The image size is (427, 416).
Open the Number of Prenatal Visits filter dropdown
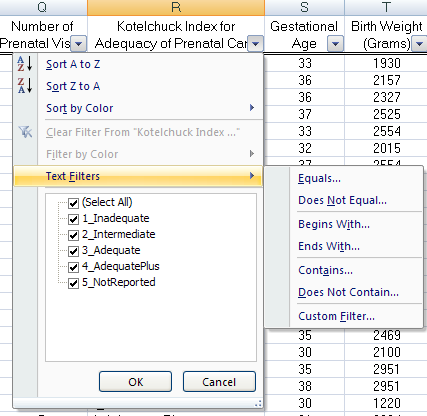click(x=79, y=44)
